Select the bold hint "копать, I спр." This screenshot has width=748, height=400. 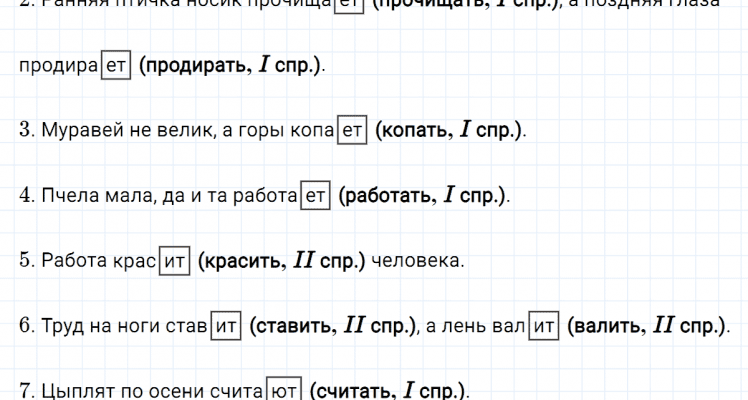tap(450, 131)
